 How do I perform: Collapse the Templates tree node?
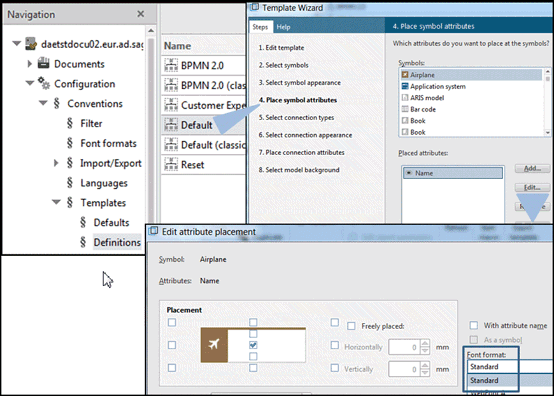tap(56, 202)
